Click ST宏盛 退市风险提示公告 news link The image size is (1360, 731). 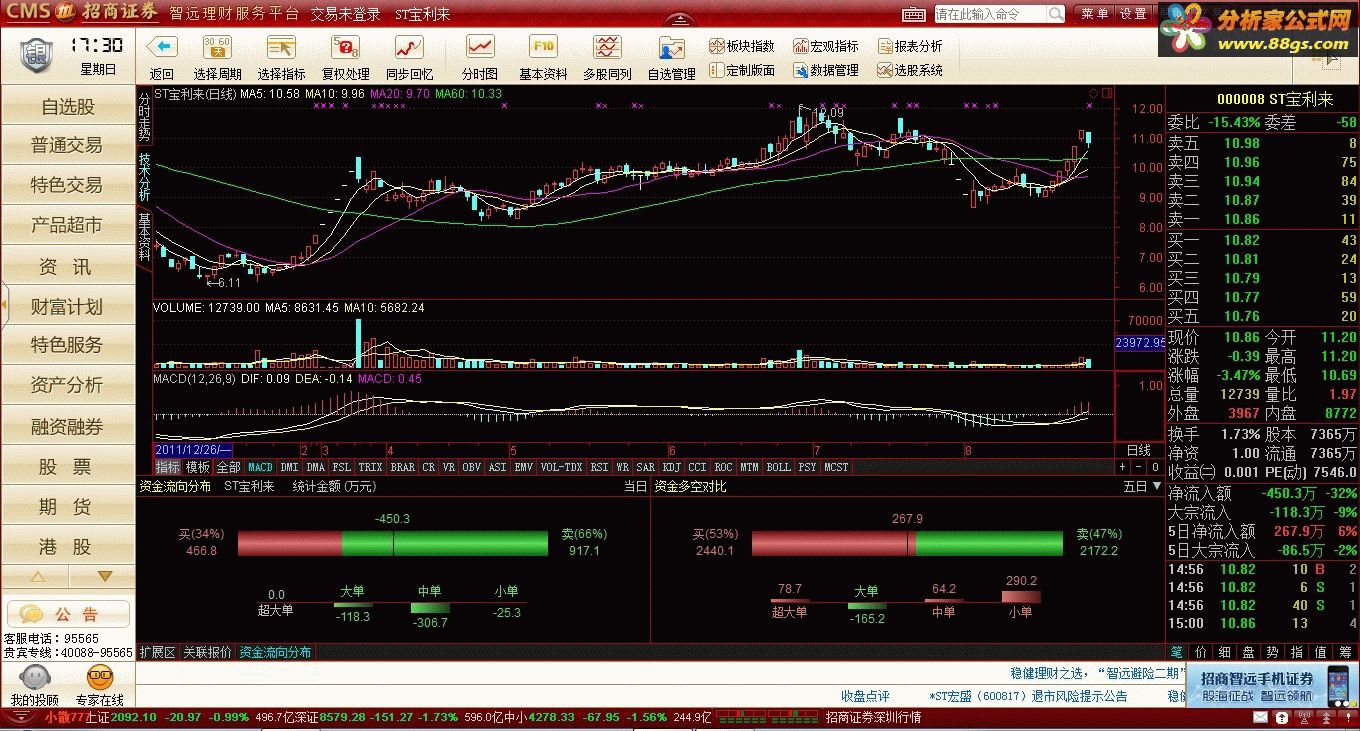point(1029,696)
